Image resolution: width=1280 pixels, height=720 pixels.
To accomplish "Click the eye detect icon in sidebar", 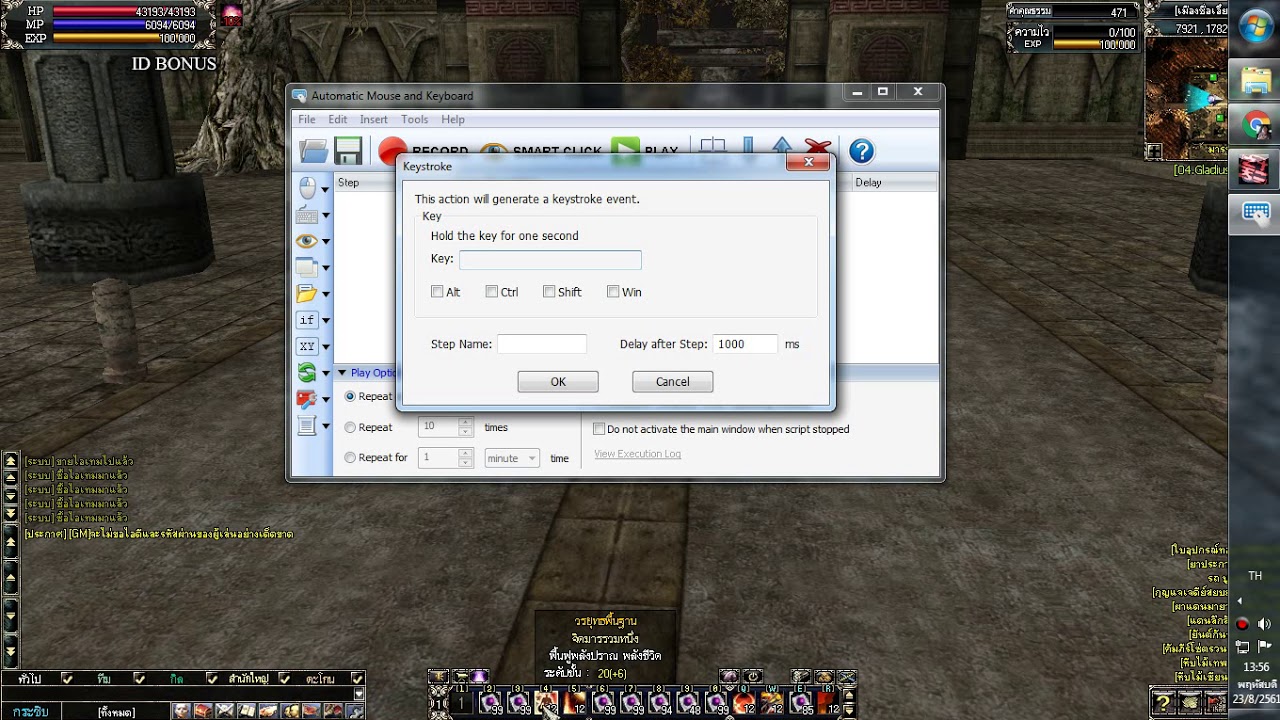I will coord(307,241).
